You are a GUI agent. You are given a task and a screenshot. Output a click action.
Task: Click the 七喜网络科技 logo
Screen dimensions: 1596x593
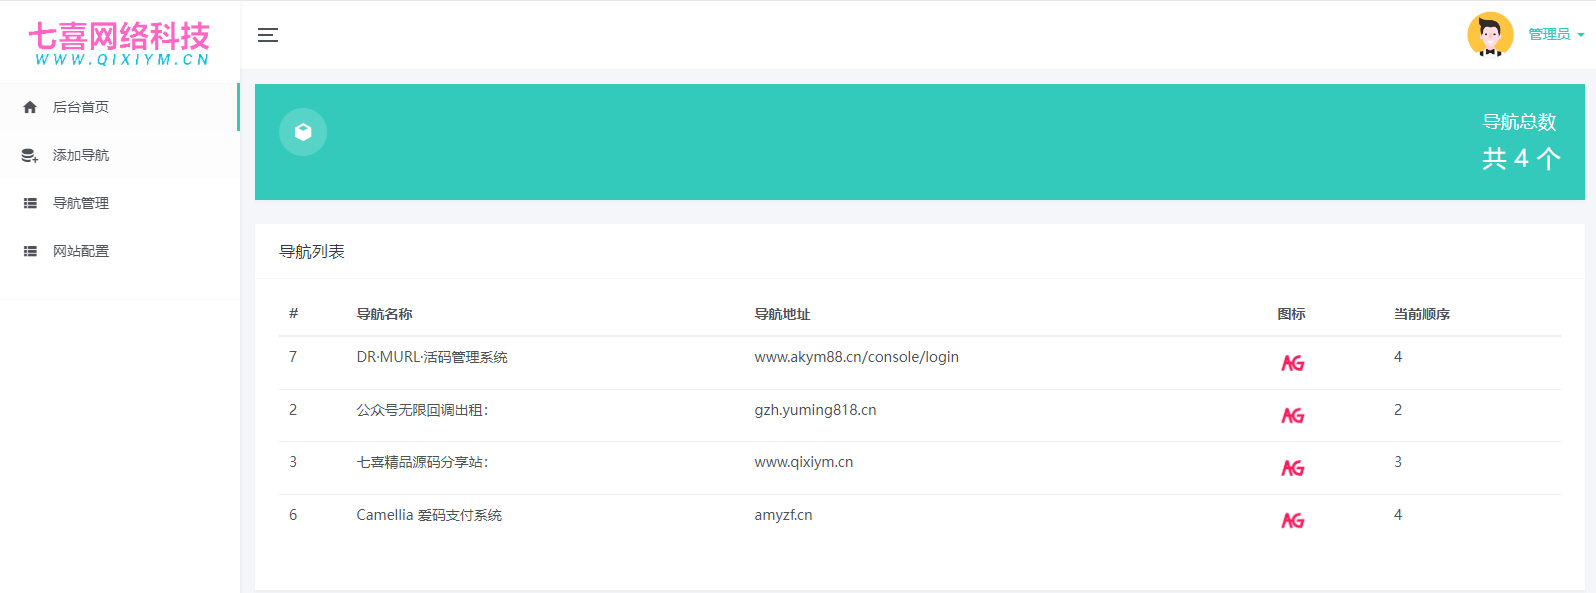coord(119,43)
